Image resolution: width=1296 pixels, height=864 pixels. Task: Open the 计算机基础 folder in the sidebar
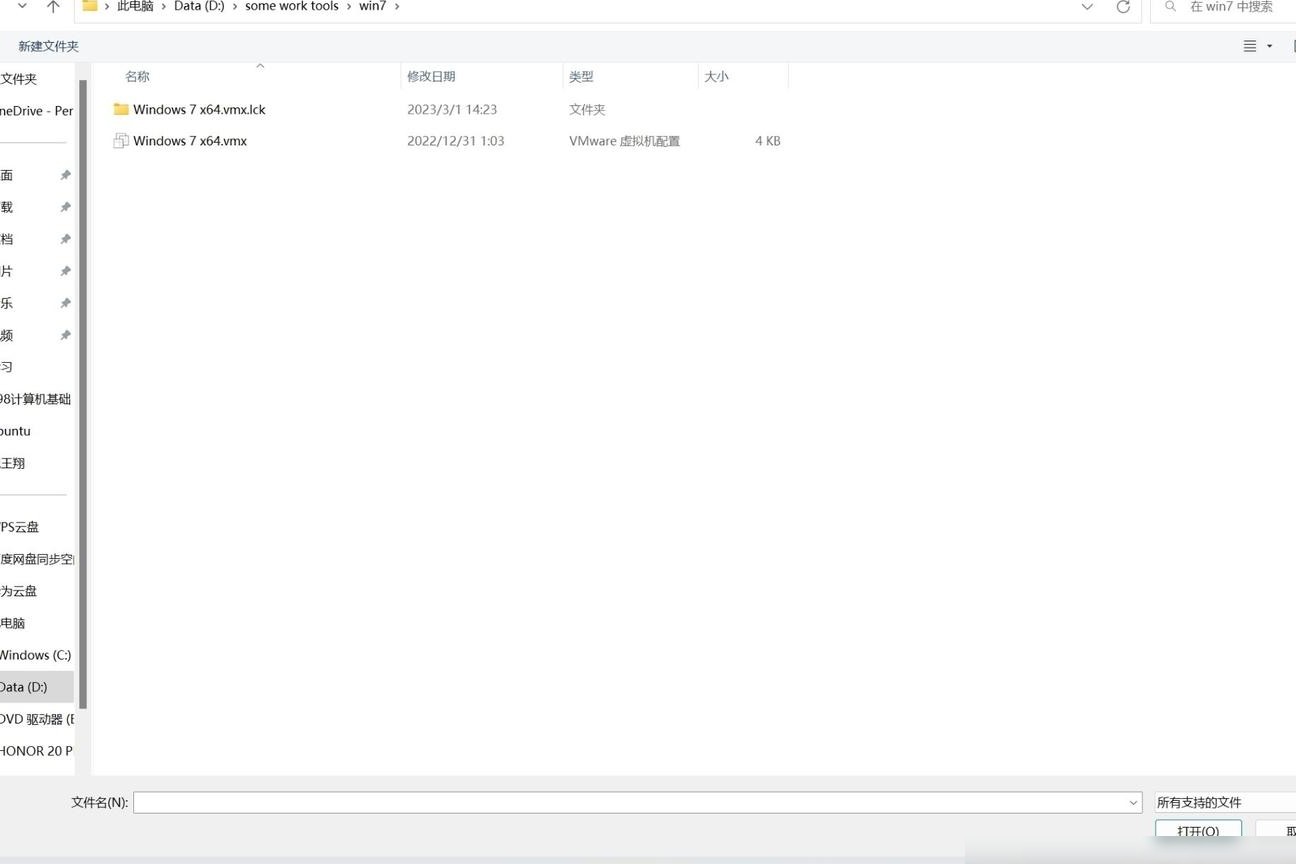(x=37, y=399)
